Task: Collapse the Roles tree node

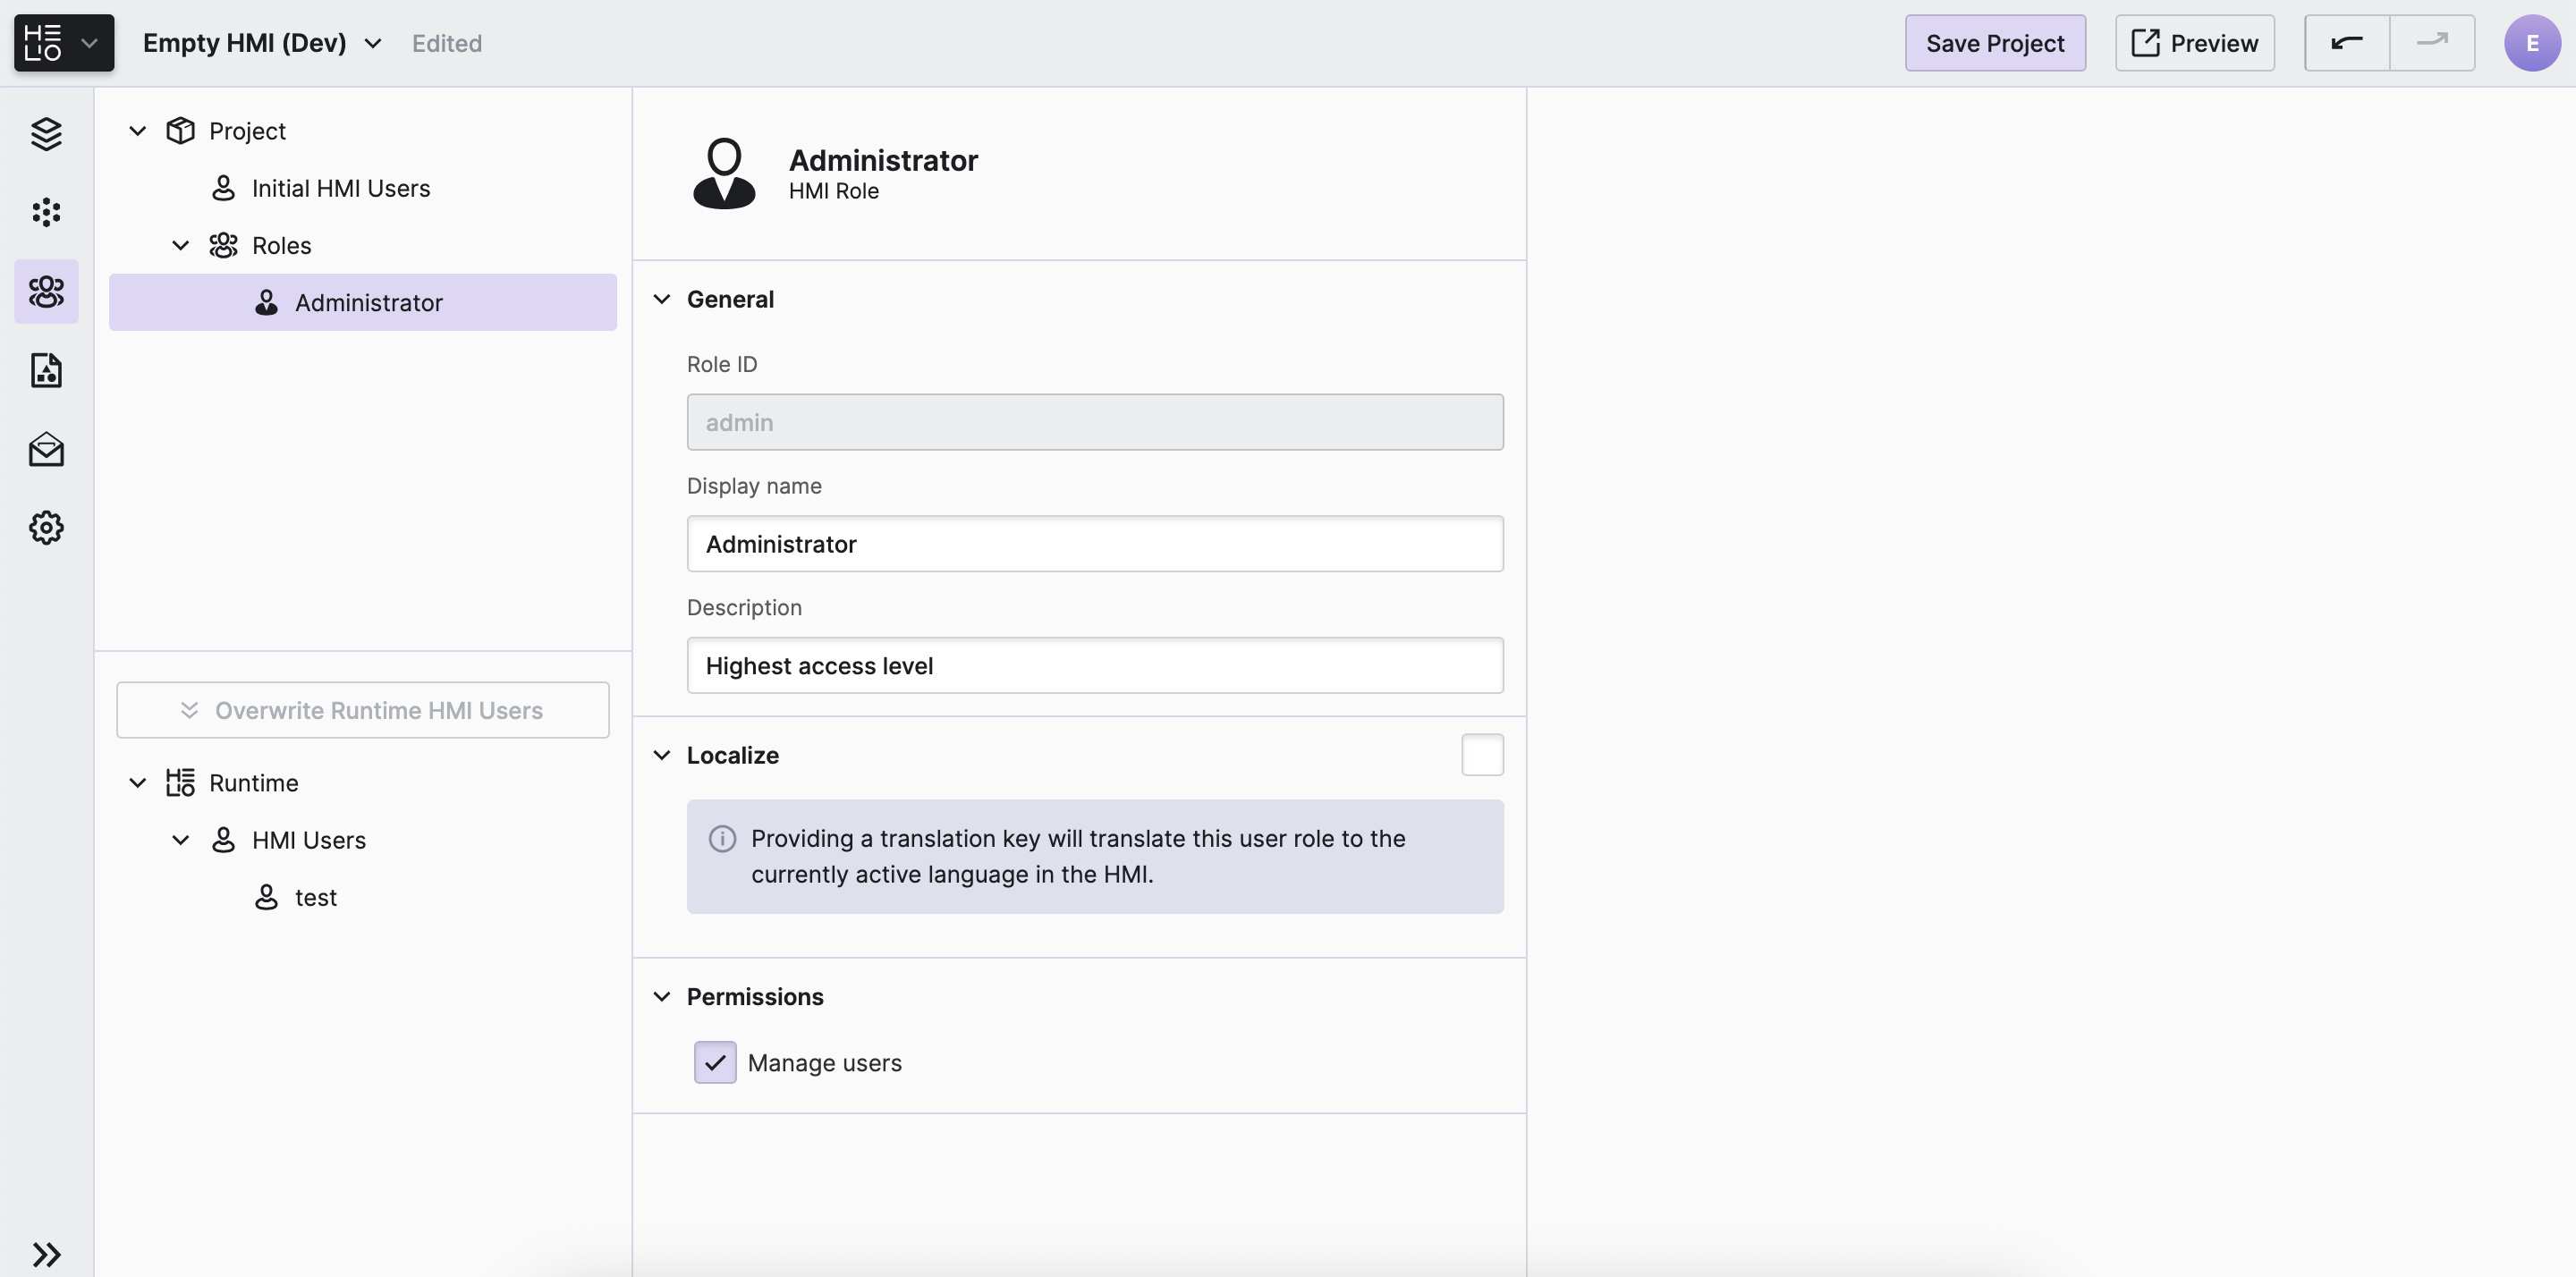Action: click(x=181, y=245)
